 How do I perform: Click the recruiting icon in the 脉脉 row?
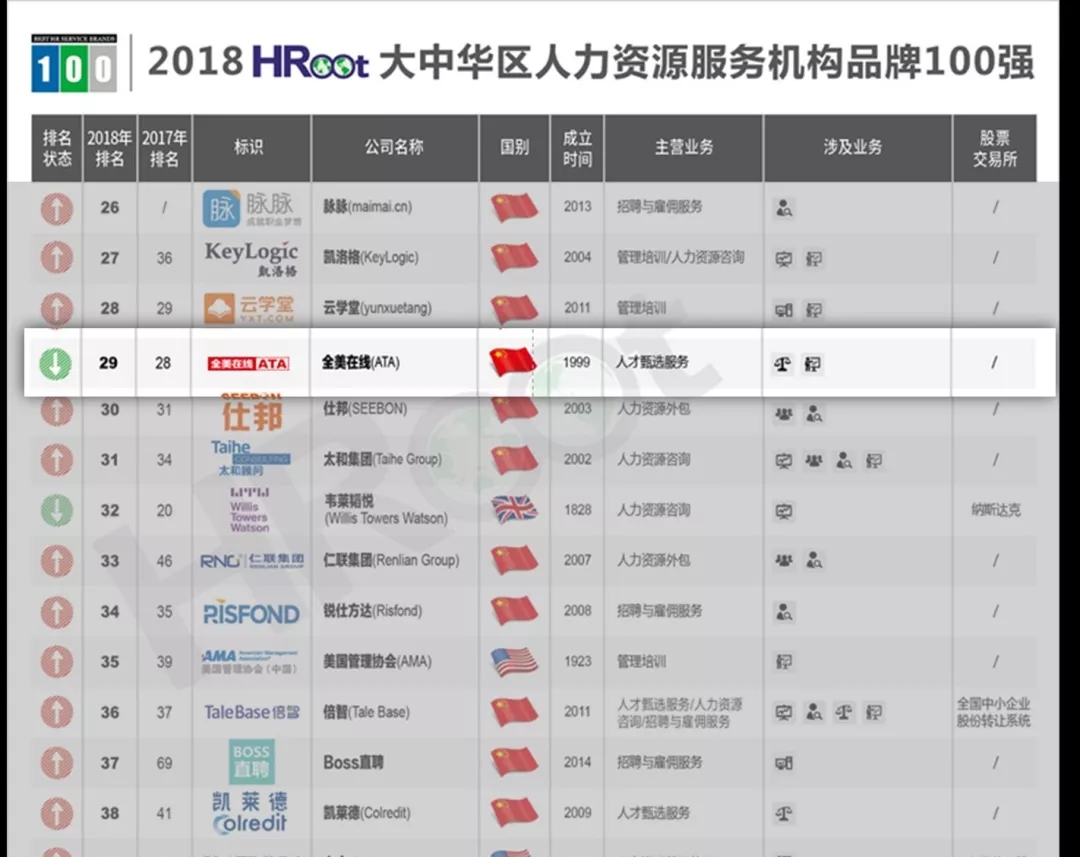click(x=784, y=208)
